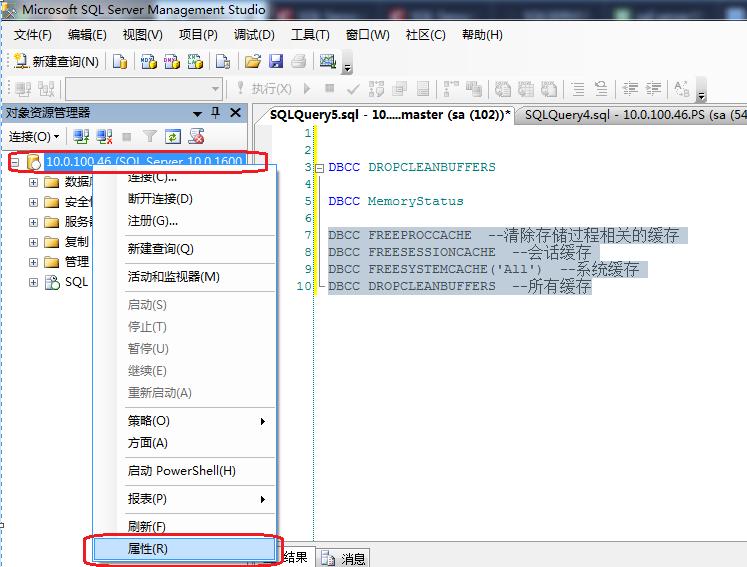Save the query with the floppy disk icon
Image resolution: width=747 pixels, height=567 pixels.
coord(276,61)
